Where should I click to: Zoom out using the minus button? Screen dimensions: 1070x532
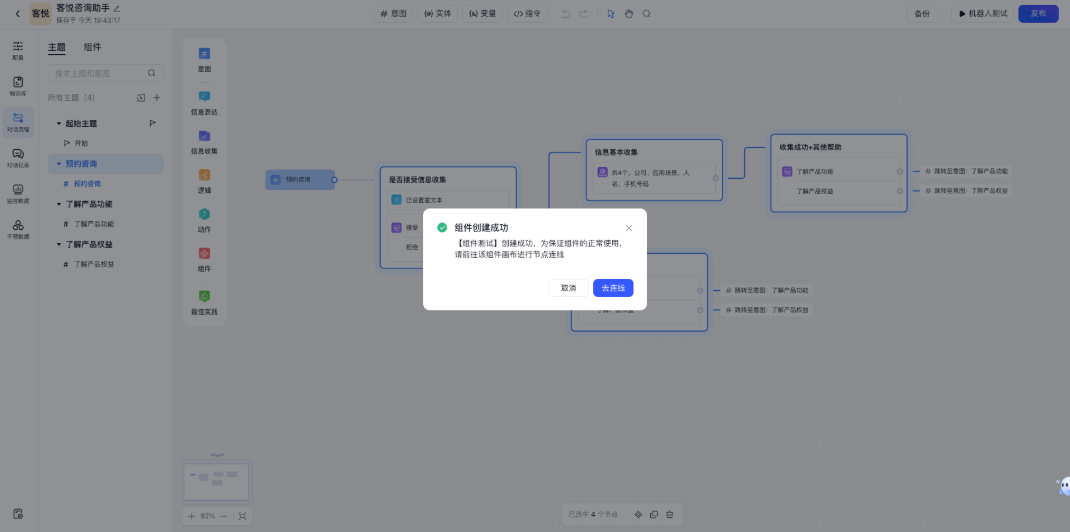point(224,516)
